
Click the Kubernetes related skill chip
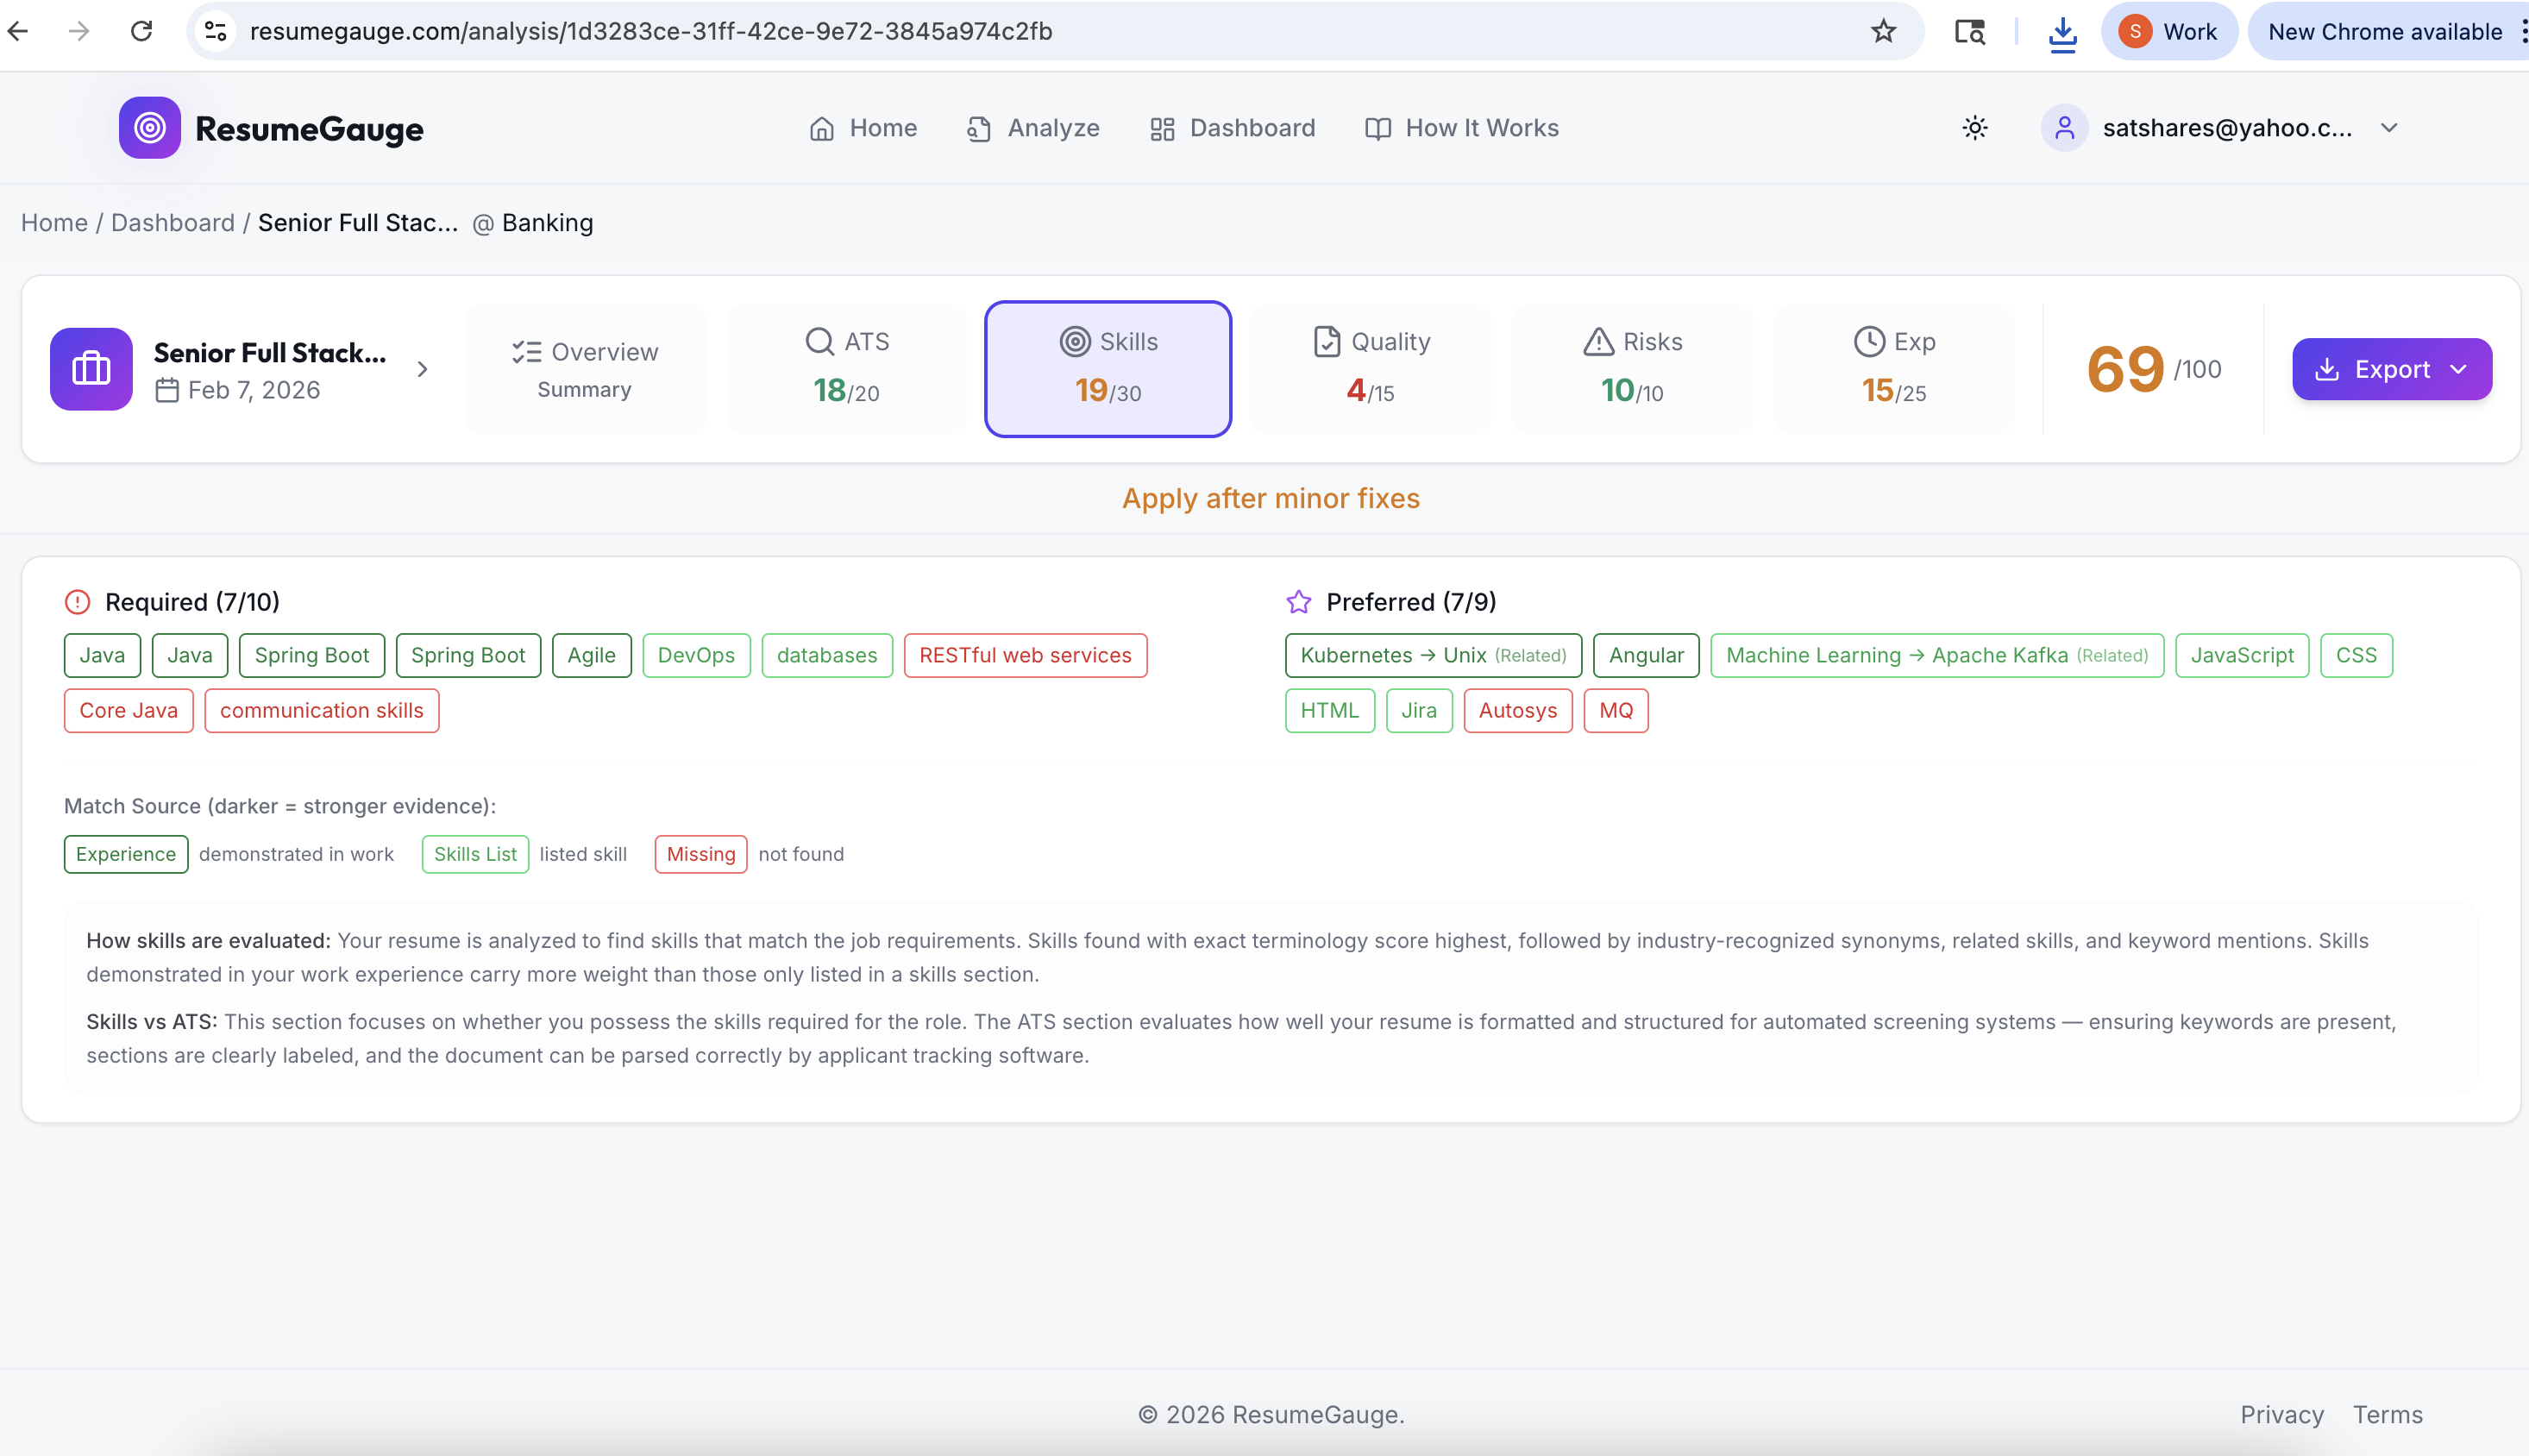(1432, 655)
